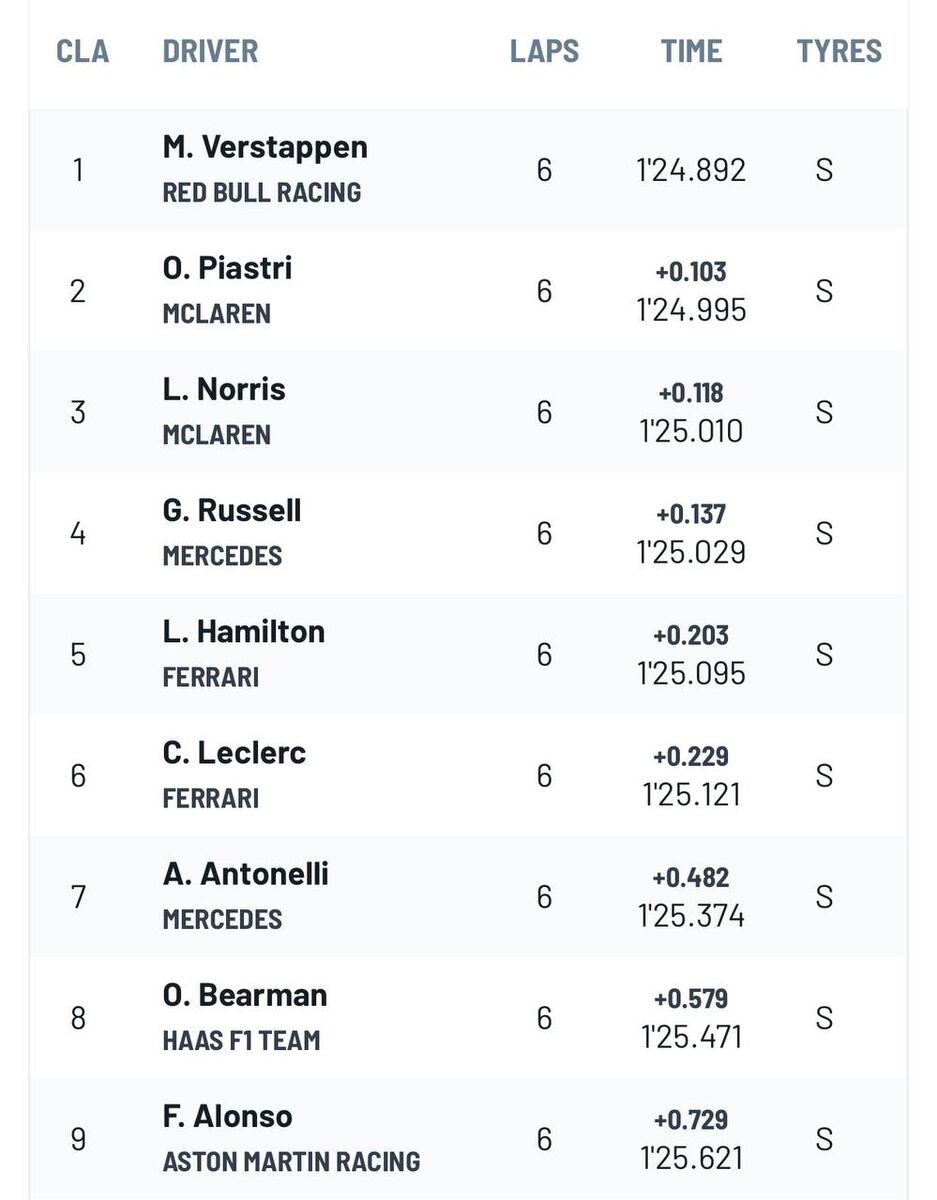Click the soft tyre S in Alonso's row
This screenshot has height=1200, width=937.
coord(824,1139)
